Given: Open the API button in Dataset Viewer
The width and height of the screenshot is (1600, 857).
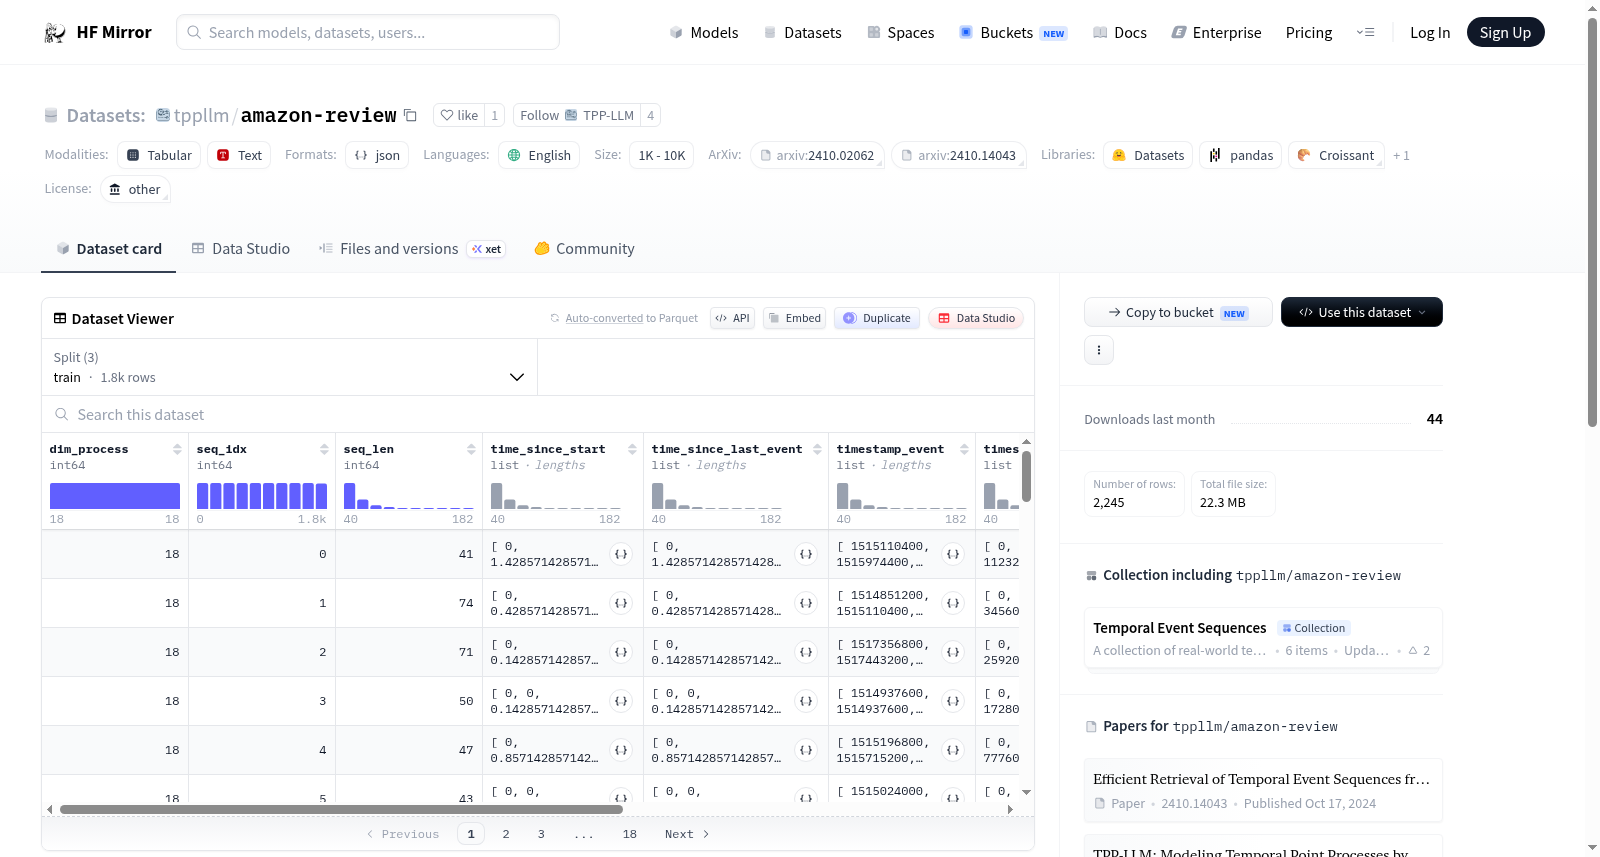Looking at the screenshot, I should tap(732, 318).
